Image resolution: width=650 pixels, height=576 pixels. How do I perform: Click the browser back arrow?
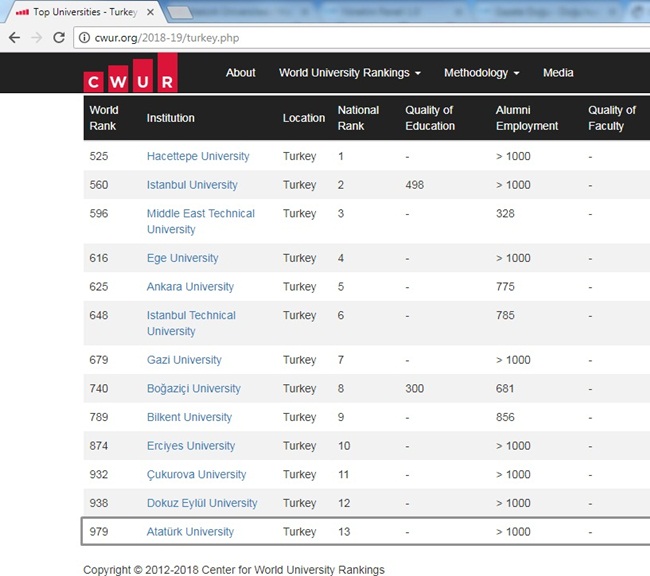point(15,38)
